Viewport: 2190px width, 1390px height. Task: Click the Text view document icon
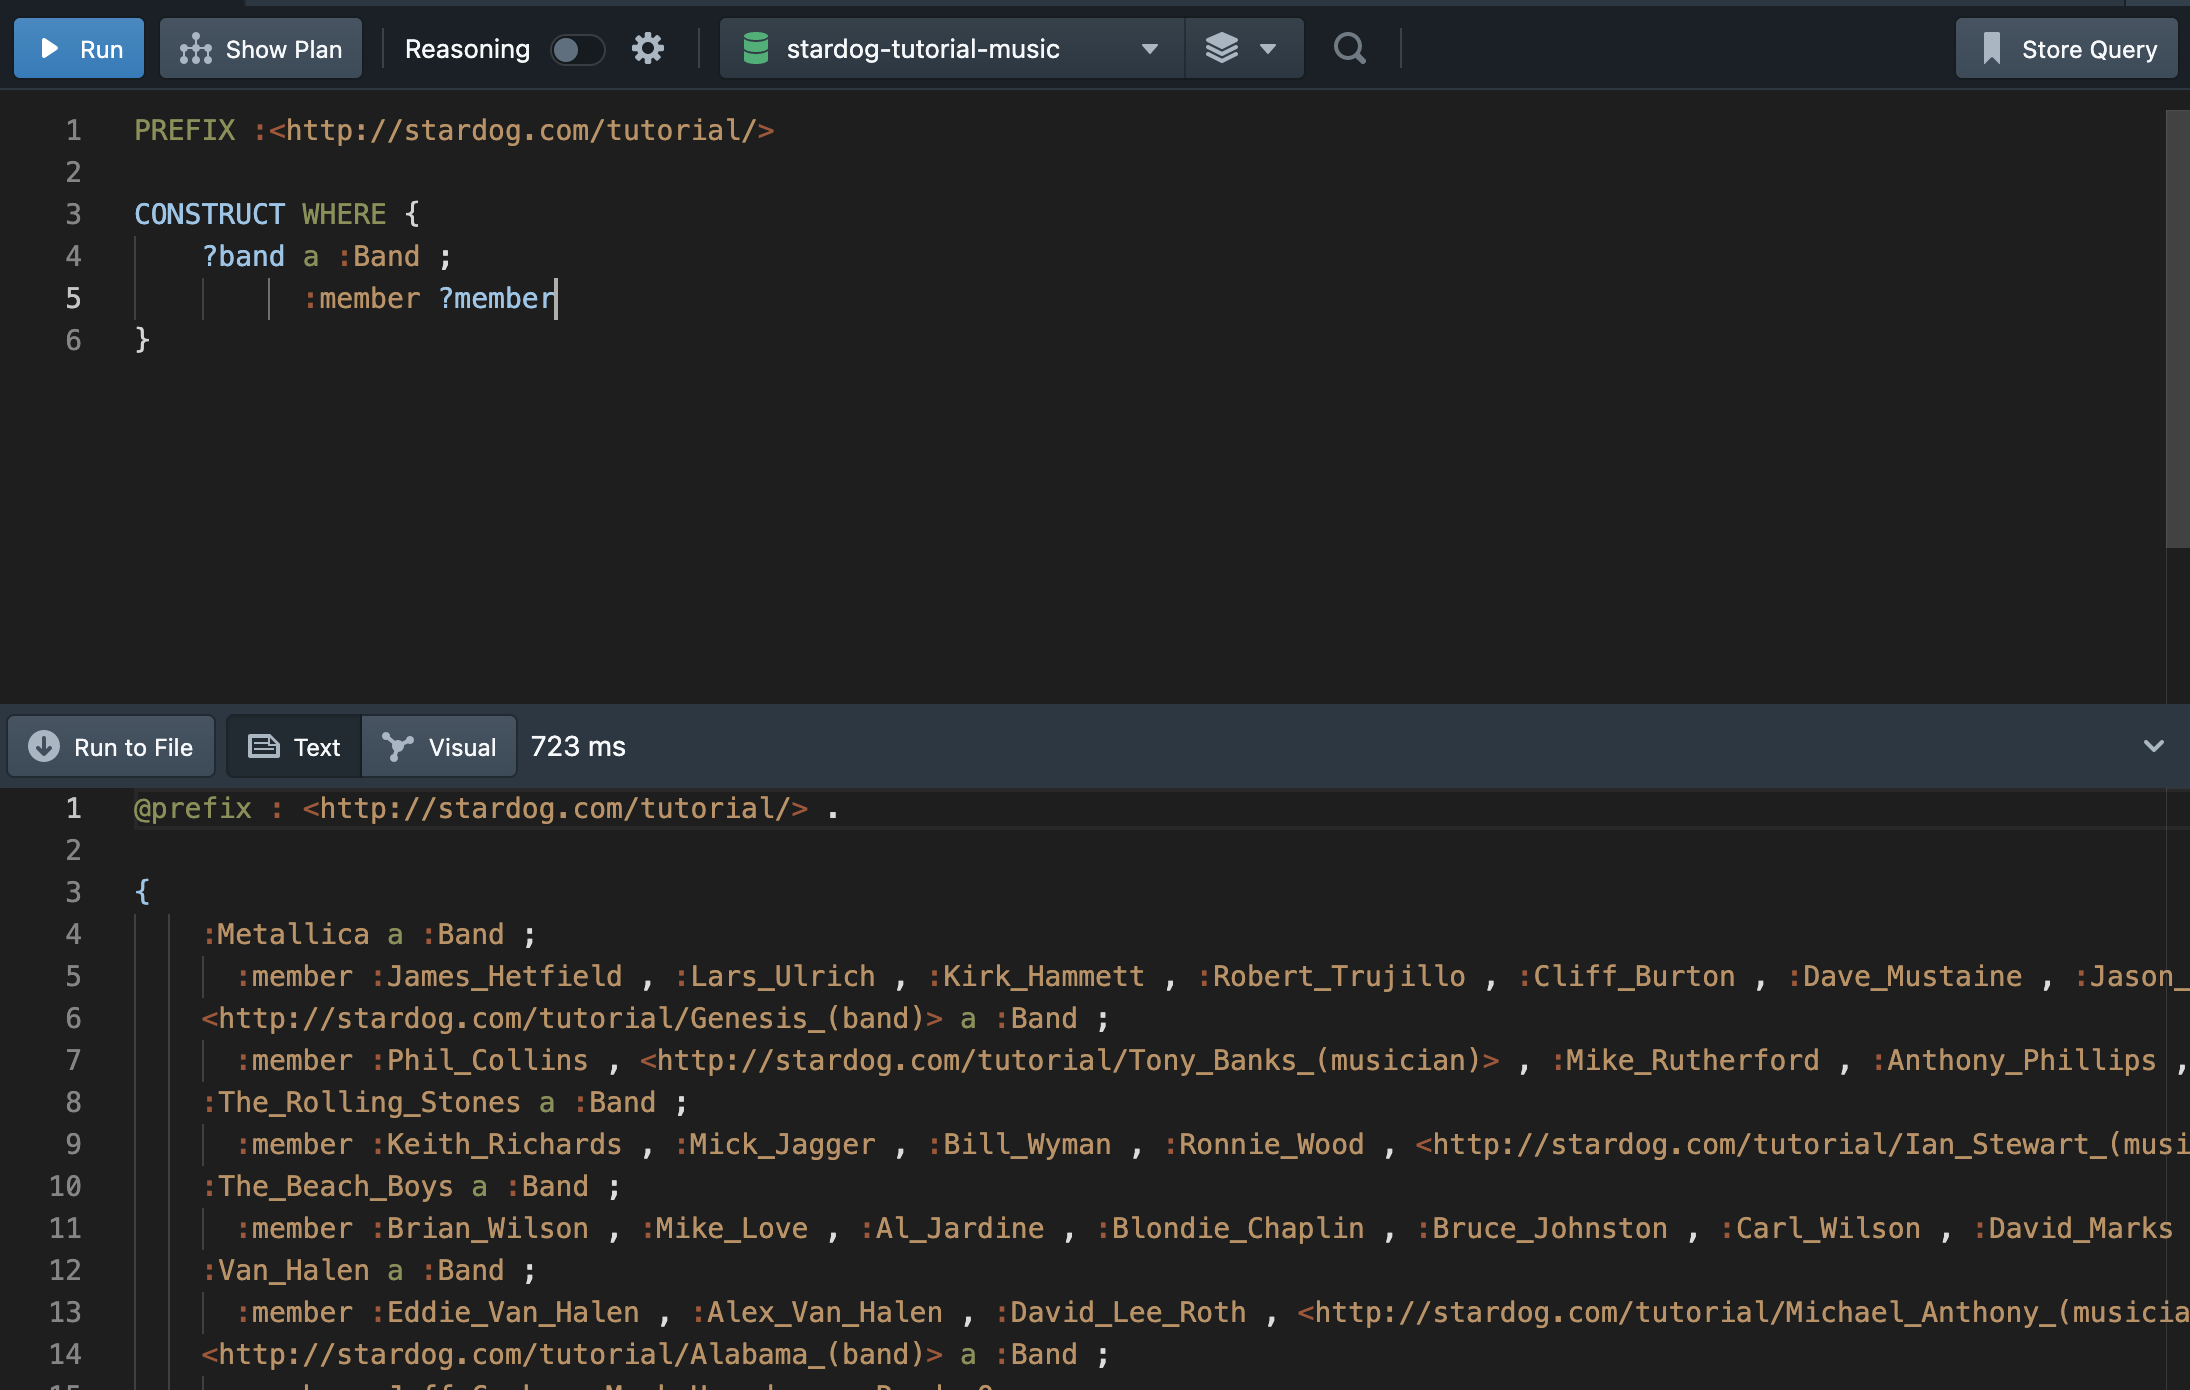[x=263, y=746]
